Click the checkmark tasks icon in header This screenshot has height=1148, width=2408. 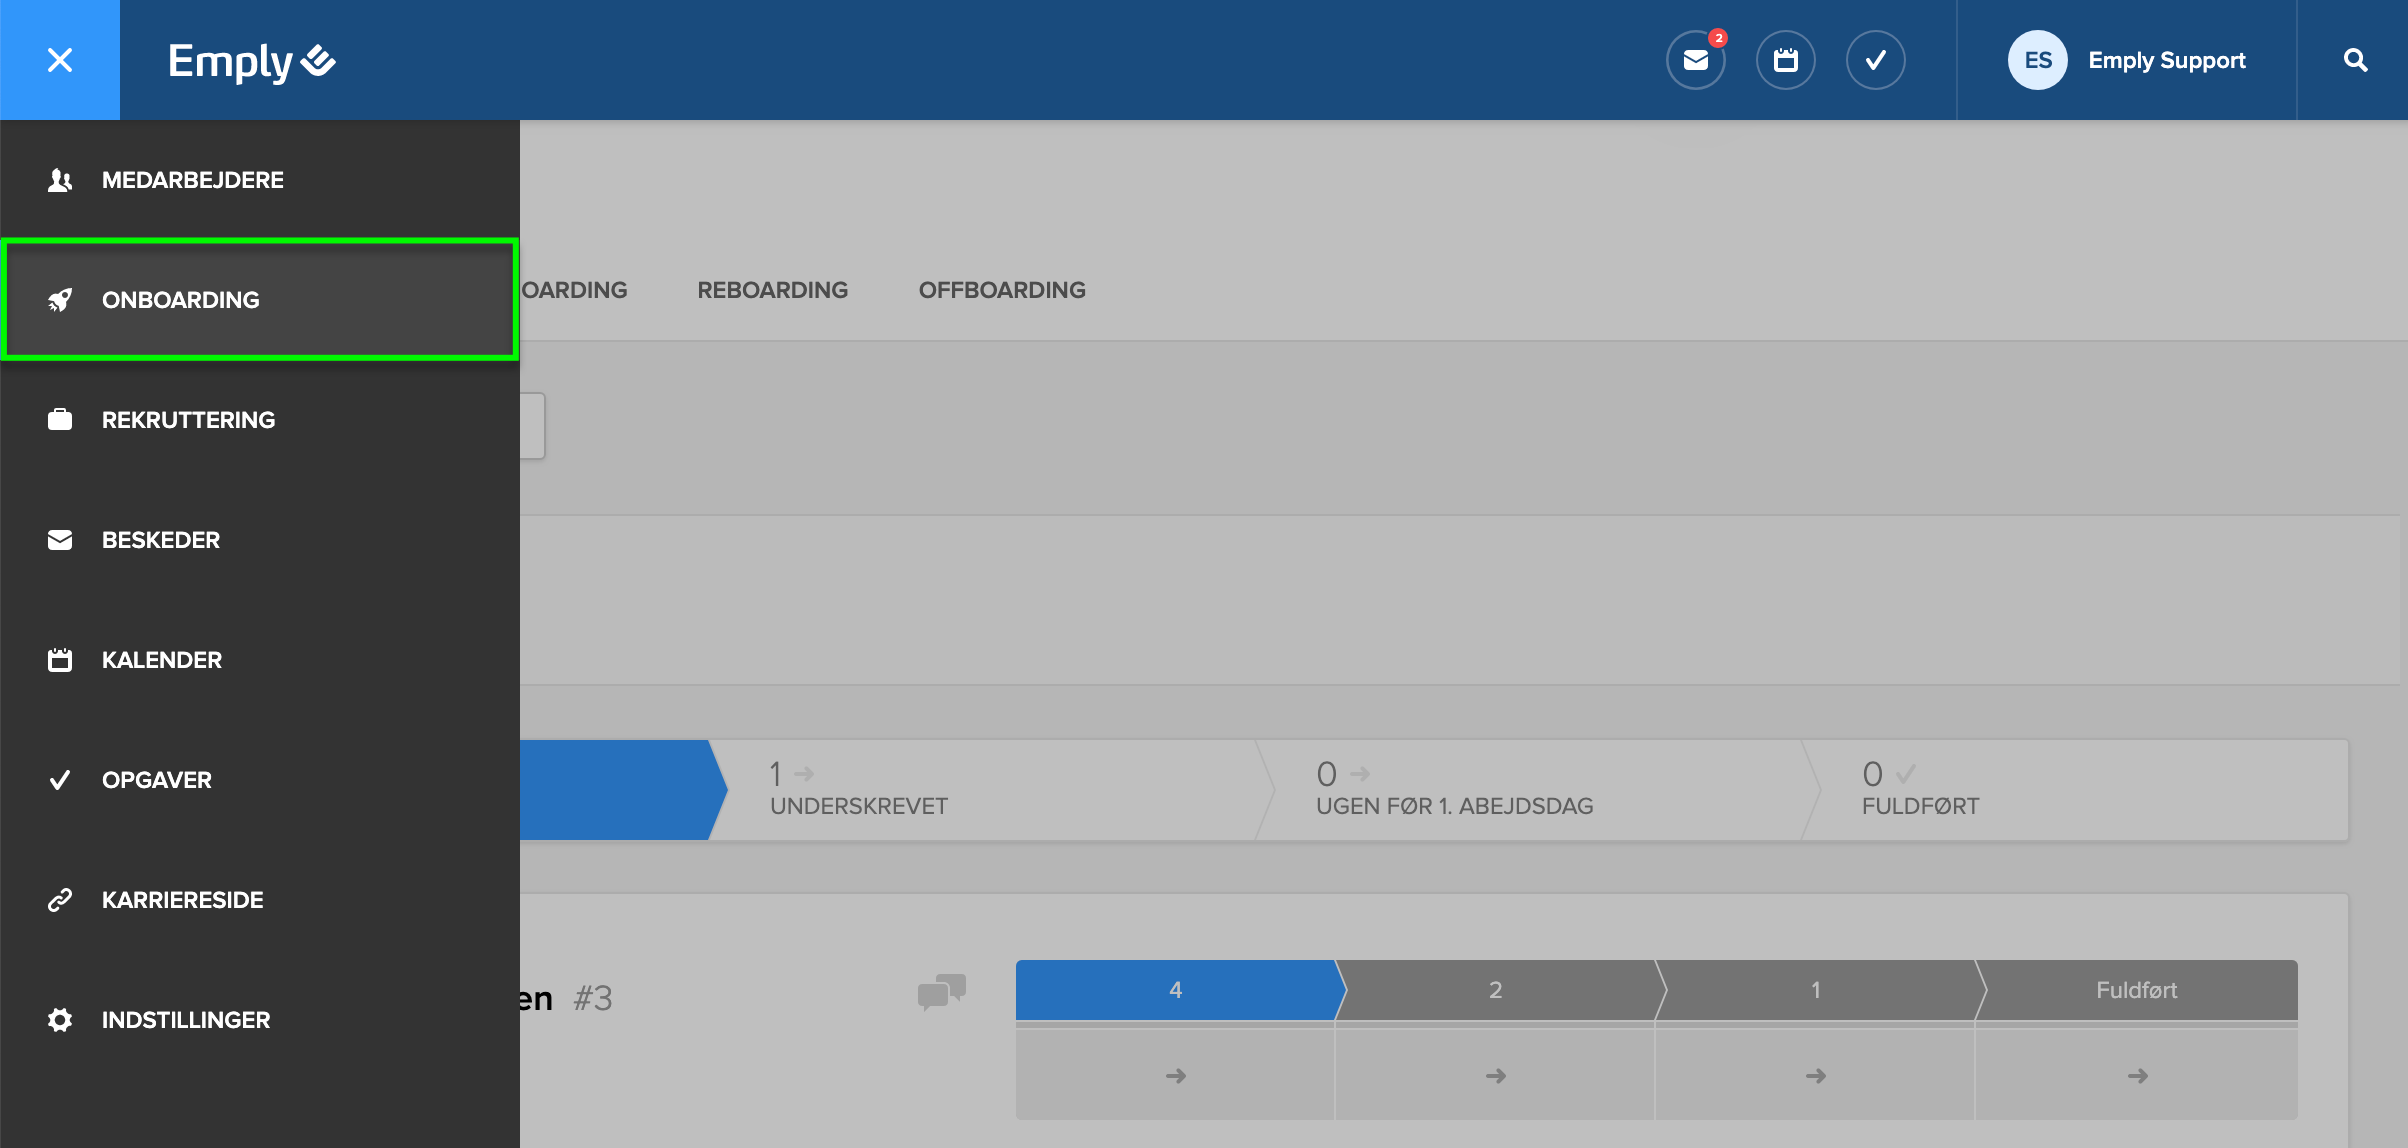pyautogui.click(x=1875, y=60)
